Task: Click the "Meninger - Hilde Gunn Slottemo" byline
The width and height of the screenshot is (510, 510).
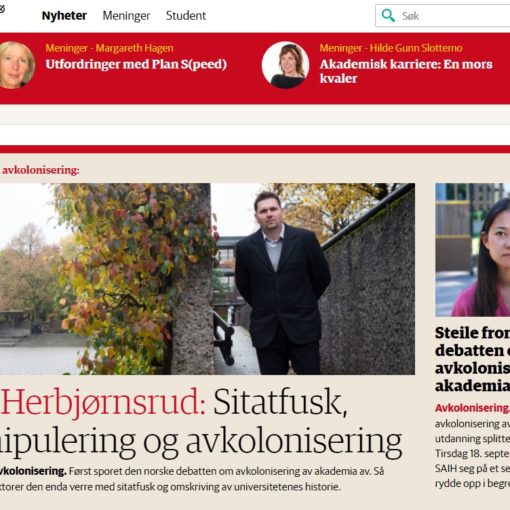Action: tap(391, 48)
